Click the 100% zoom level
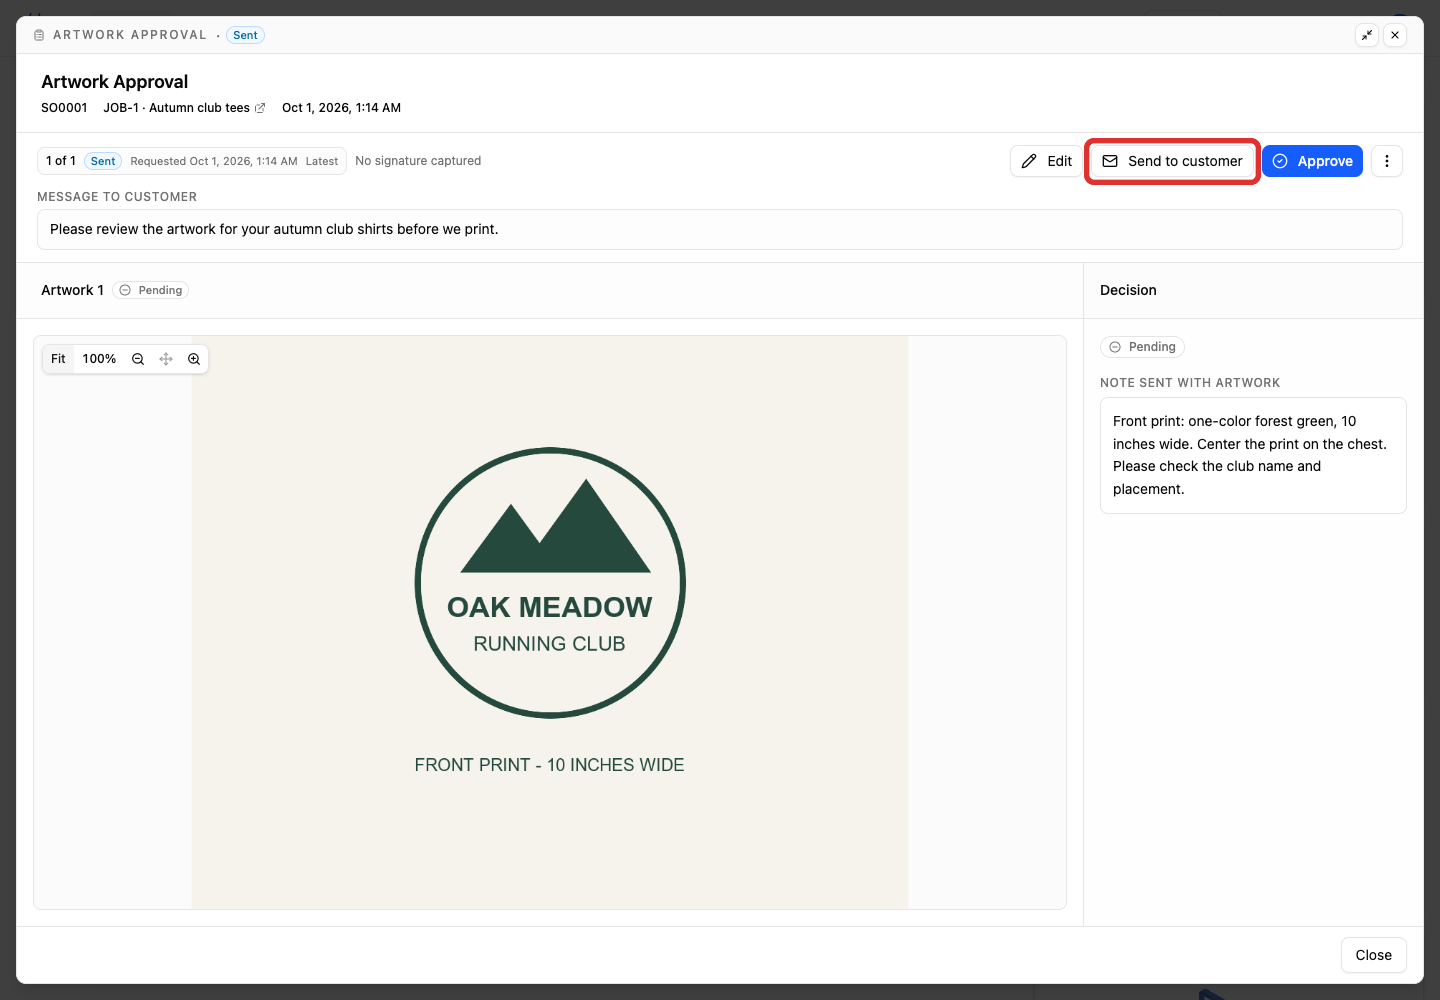Viewport: 1440px width, 1000px height. 99,359
